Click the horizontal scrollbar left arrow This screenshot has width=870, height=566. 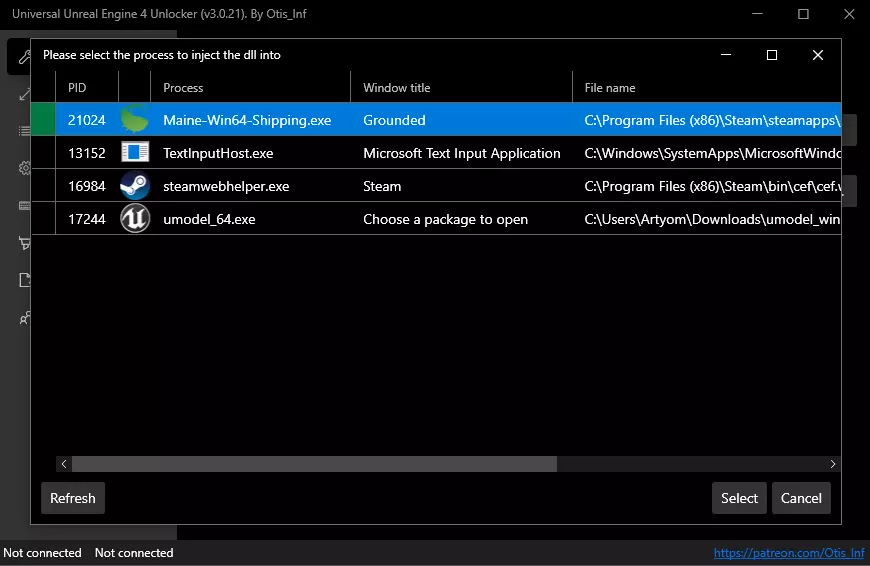pos(64,464)
